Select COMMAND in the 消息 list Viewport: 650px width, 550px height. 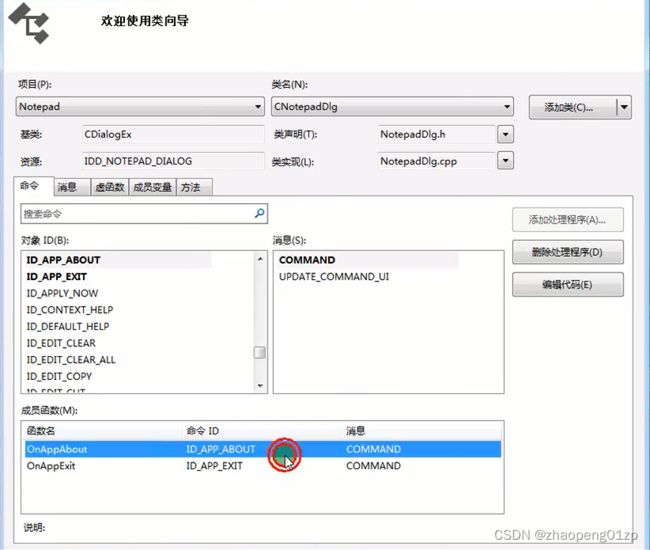[367, 260]
